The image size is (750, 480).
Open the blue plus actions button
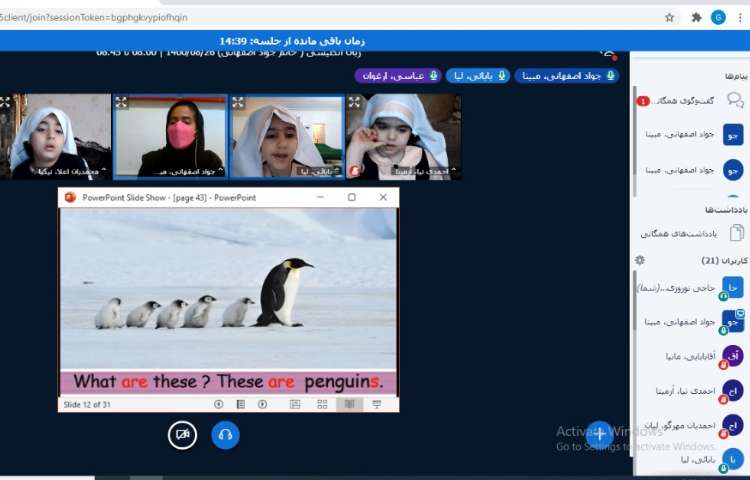[598, 433]
